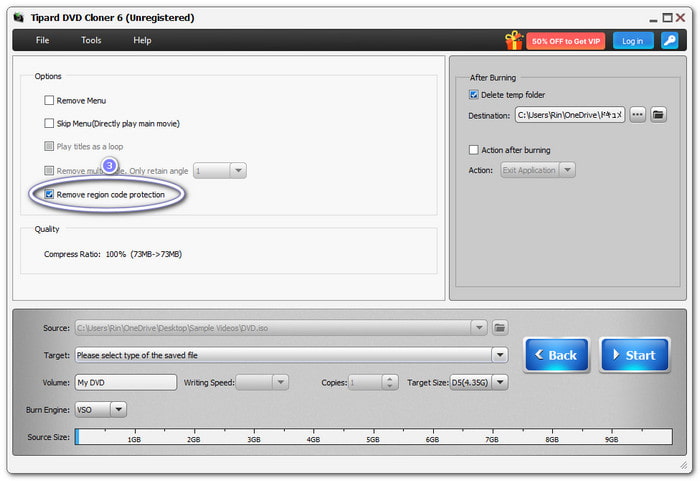700x481 pixels.
Task: Browse destination with the three-dots button
Action: coord(638,115)
